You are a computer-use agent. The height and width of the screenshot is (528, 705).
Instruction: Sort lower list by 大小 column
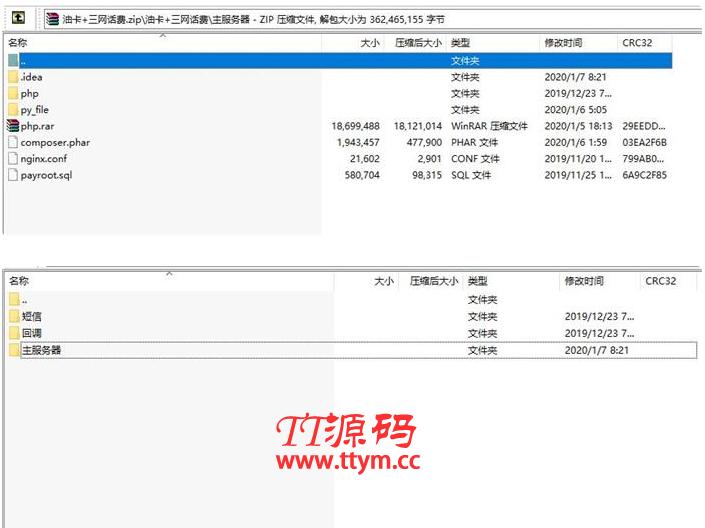(384, 281)
